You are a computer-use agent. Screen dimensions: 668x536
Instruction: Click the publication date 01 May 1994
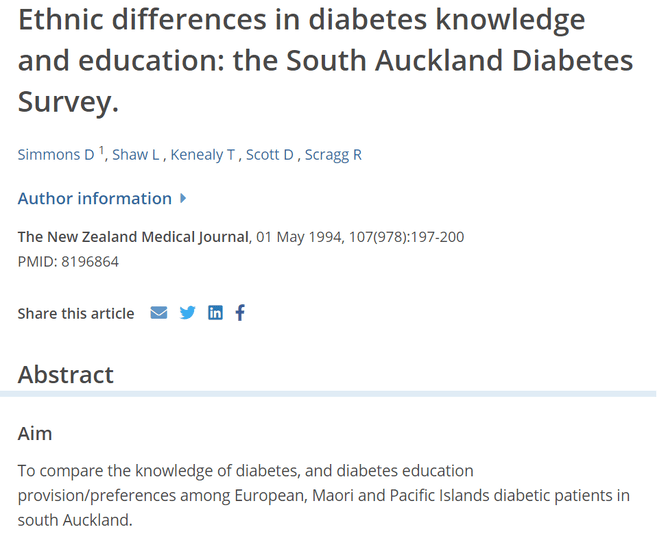[x=305, y=237]
